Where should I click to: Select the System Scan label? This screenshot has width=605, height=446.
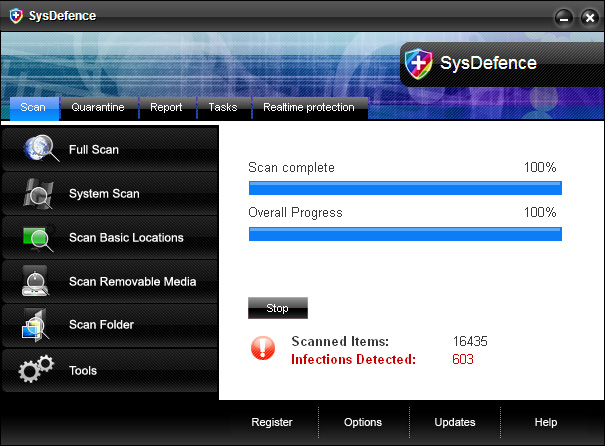[104, 194]
